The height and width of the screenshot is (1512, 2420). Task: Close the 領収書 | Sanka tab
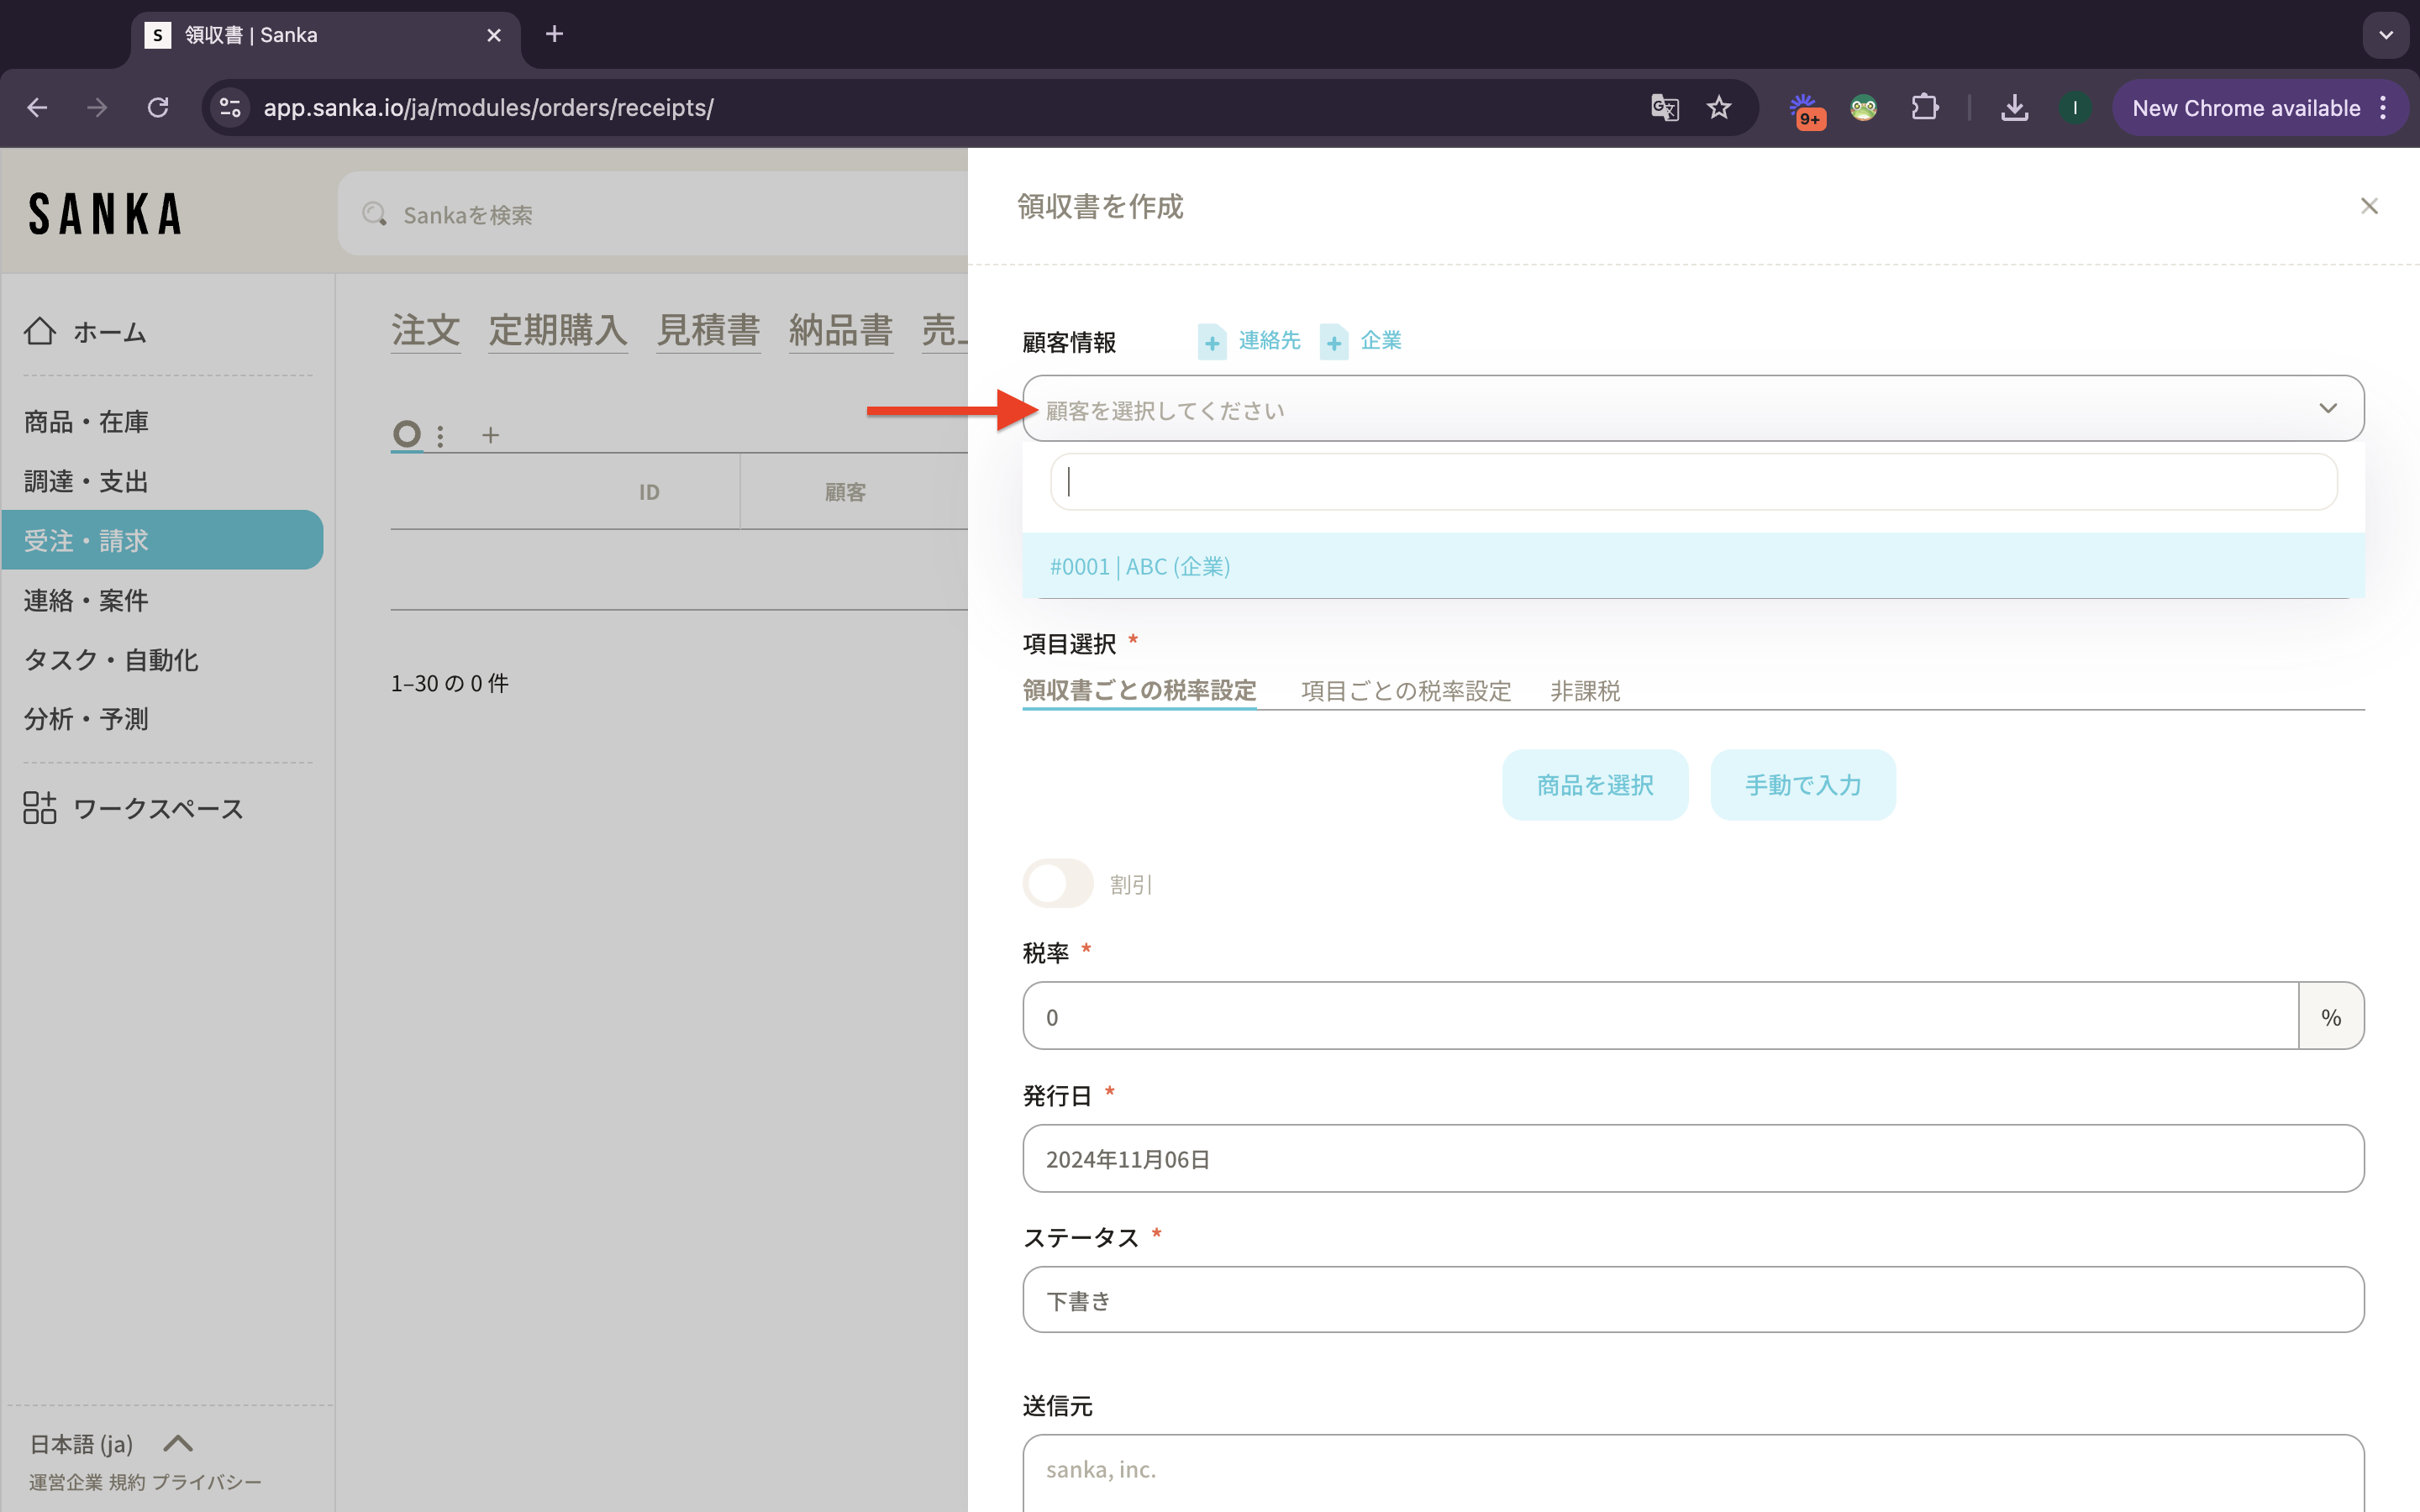click(x=493, y=35)
